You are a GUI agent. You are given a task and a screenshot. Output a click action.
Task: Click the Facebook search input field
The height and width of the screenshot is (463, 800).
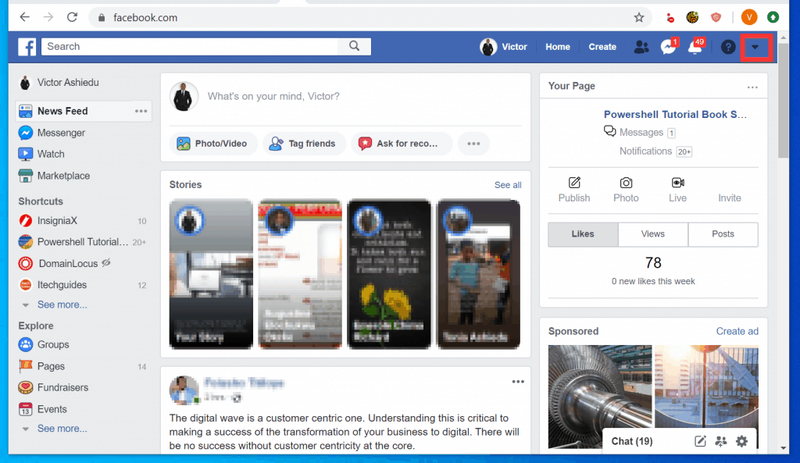(190, 46)
